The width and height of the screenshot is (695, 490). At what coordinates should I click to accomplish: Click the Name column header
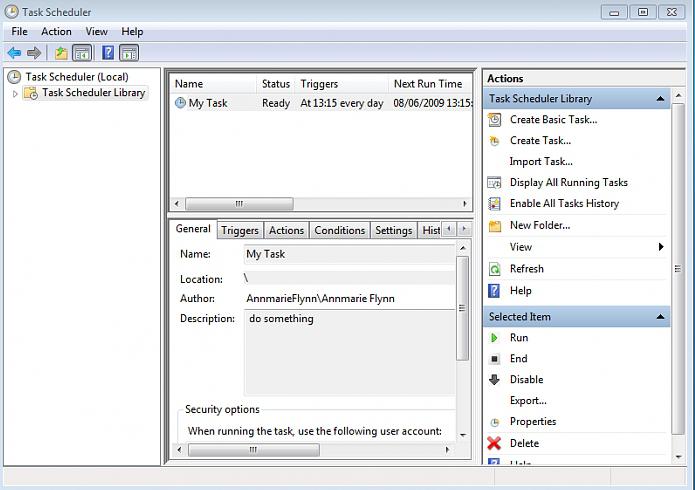click(x=213, y=84)
